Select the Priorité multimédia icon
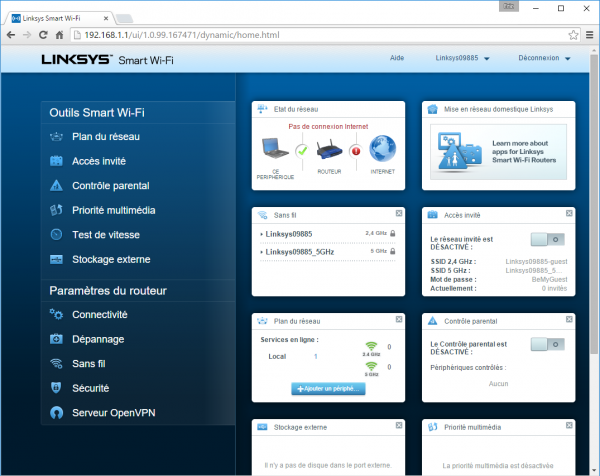This screenshot has width=600, height=476. (56, 210)
